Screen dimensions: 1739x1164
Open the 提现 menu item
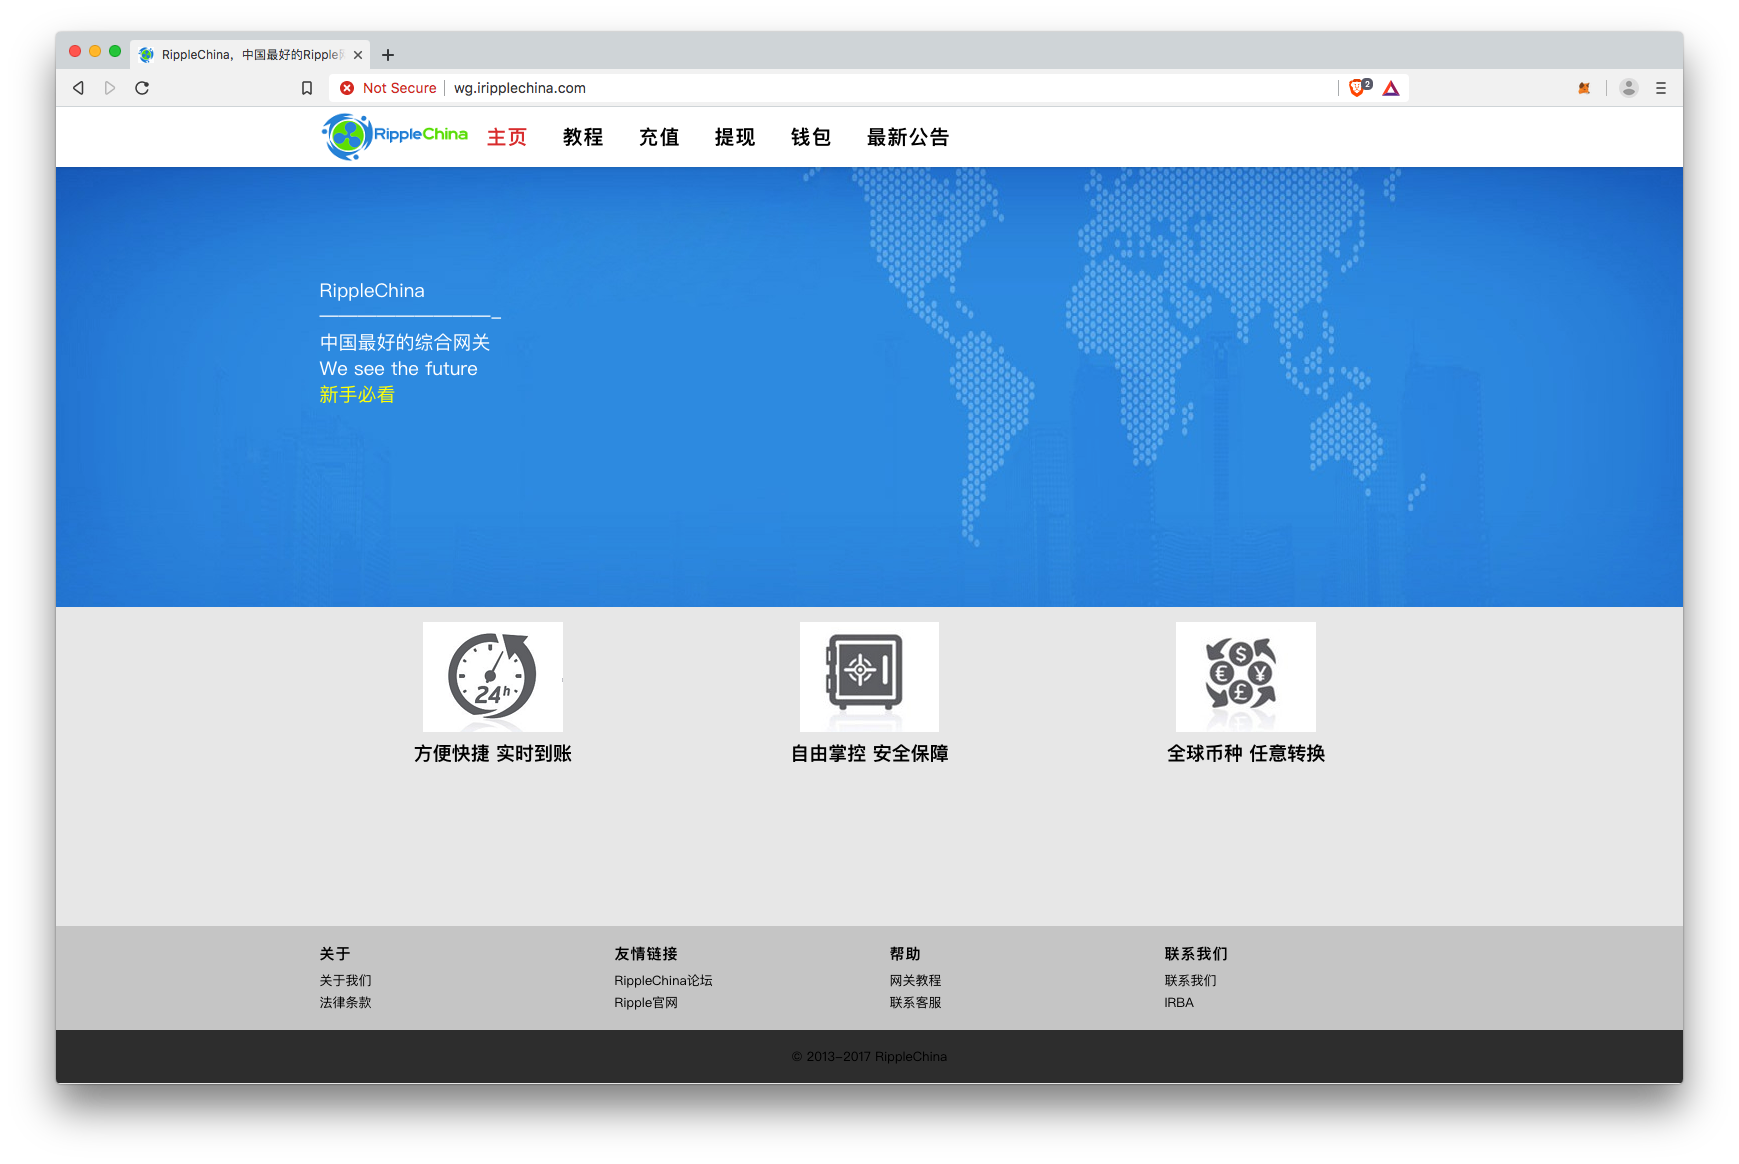(x=735, y=137)
